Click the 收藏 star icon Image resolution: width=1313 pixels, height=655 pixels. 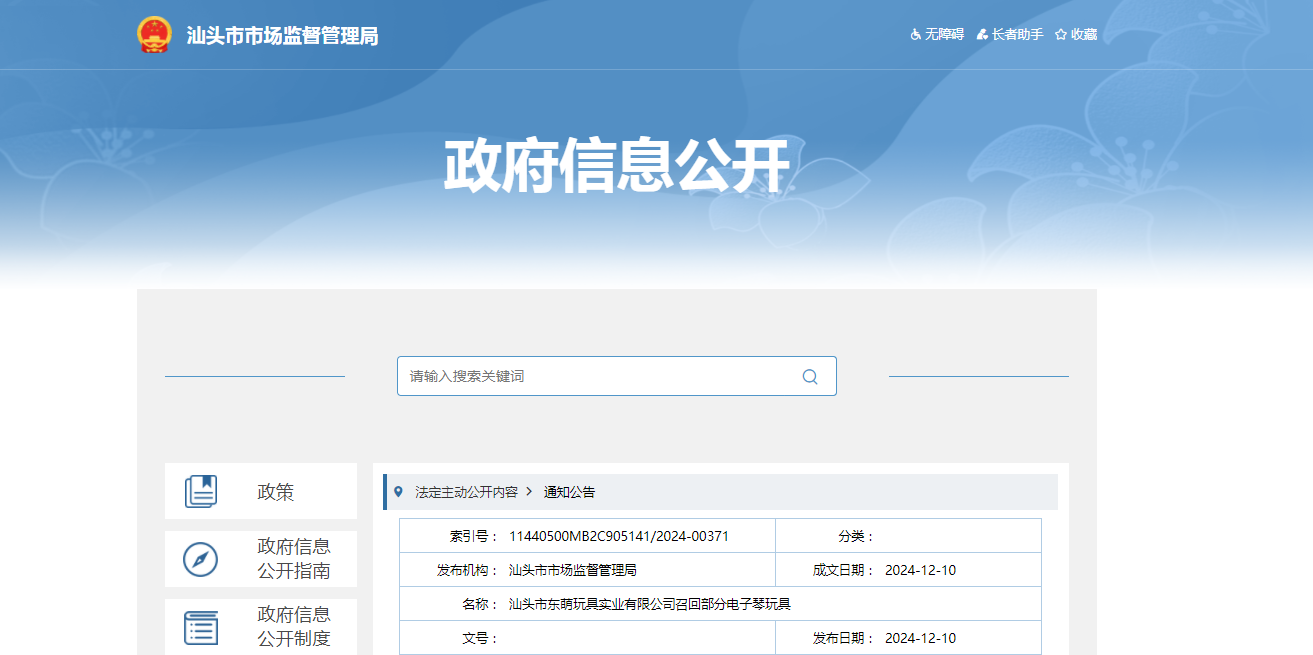pyautogui.click(x=1061, y=34)
